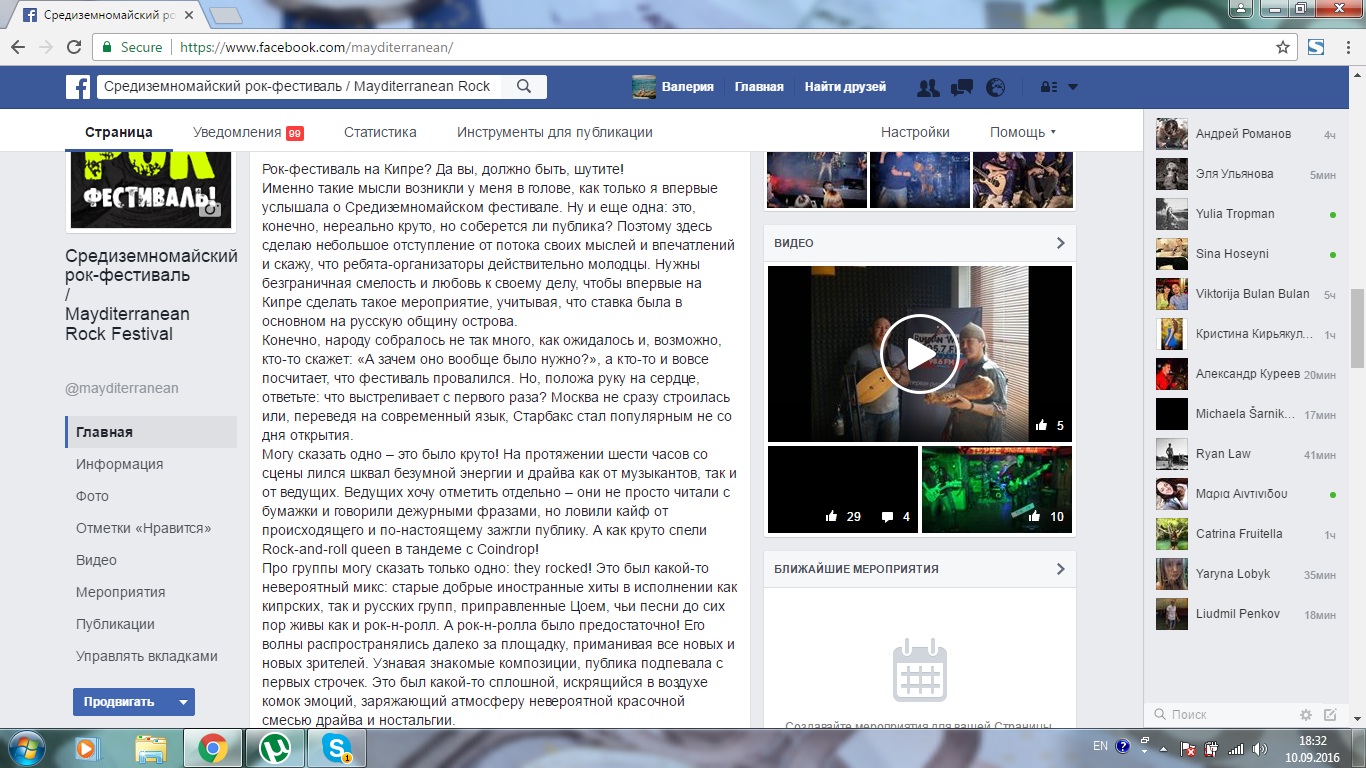Viewport: 1366px width, 768px height.
Task: Click the network signal tray icon
Action: coord(1237,748)
